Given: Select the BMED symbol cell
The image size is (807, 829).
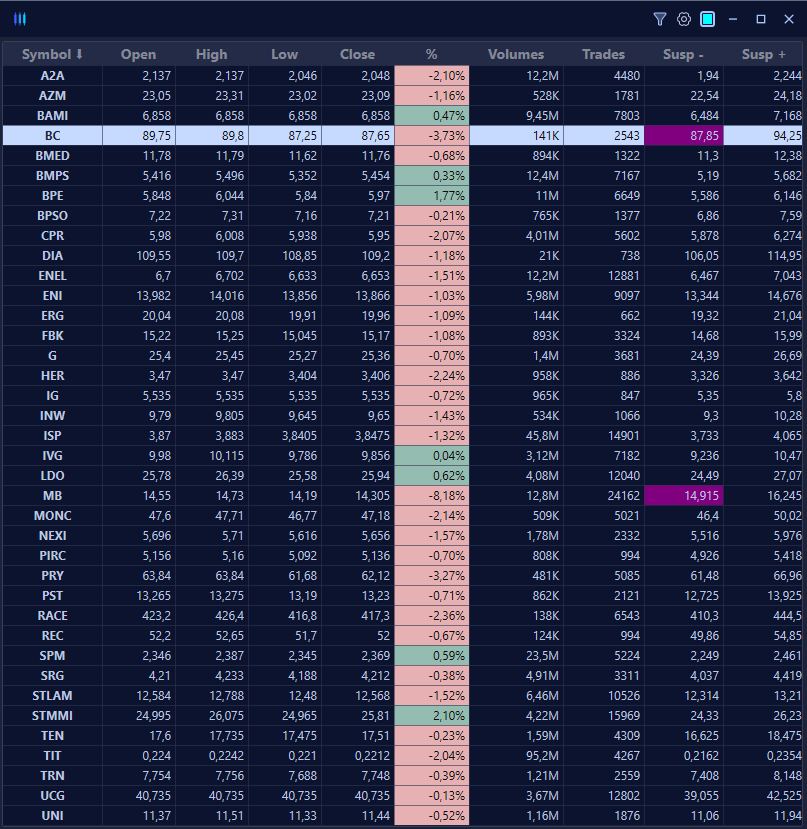Looking at the screenshot, I should (52, 156).
